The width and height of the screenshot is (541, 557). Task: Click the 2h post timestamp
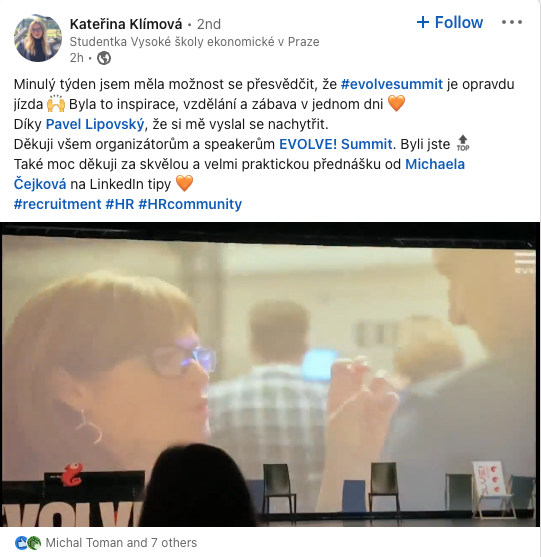click(77, 58)
